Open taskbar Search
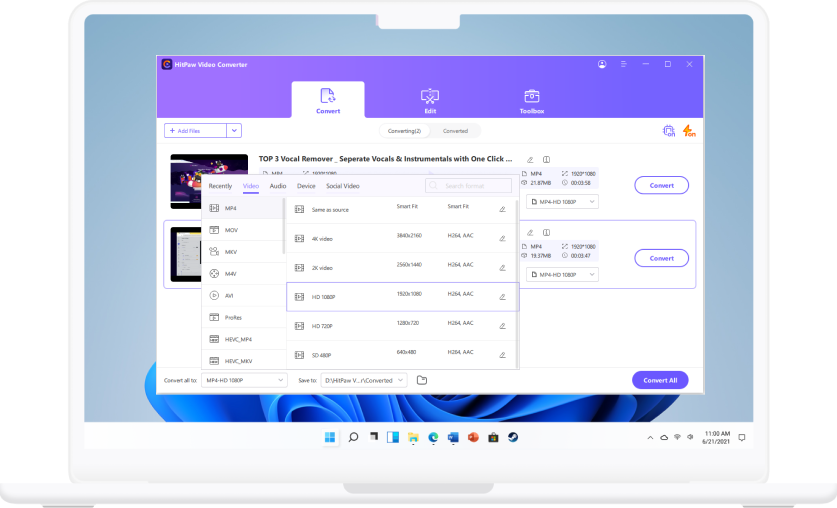This screenshot has height=508, width=837. [353, 438]
